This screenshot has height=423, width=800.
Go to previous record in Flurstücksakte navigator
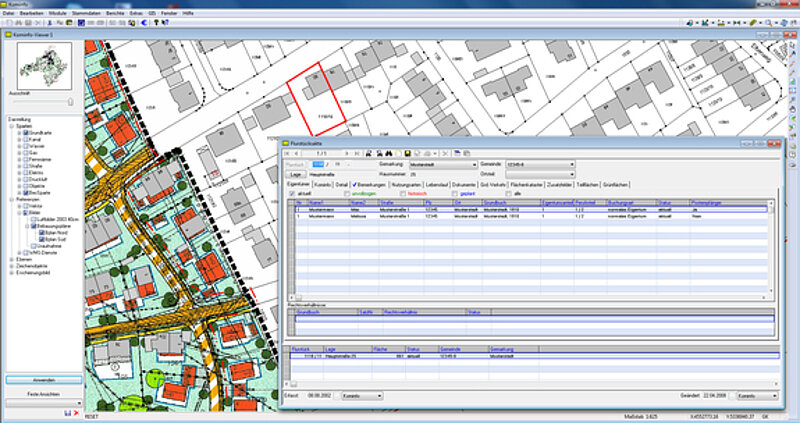[x=296, y=154]
